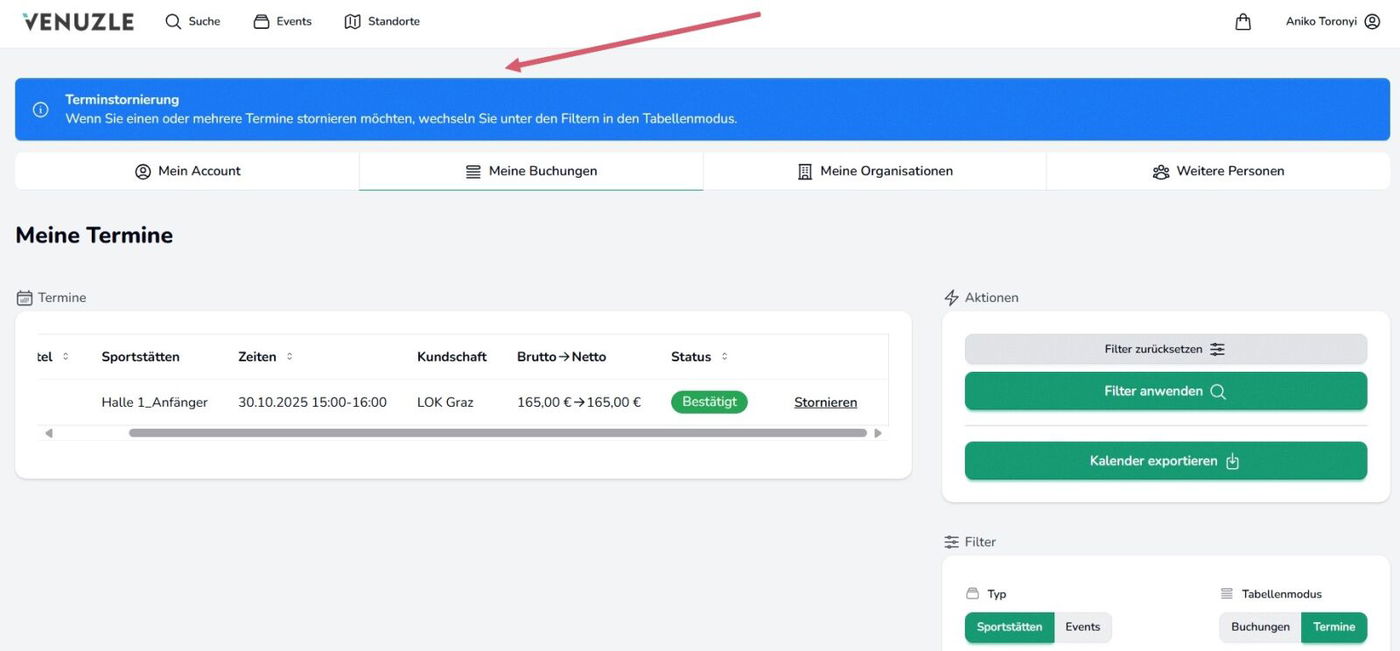Screen dimensions: 1400x651
Task: Click the Events ticket icon
Action: pyautogui.click(x=261, y=21)
